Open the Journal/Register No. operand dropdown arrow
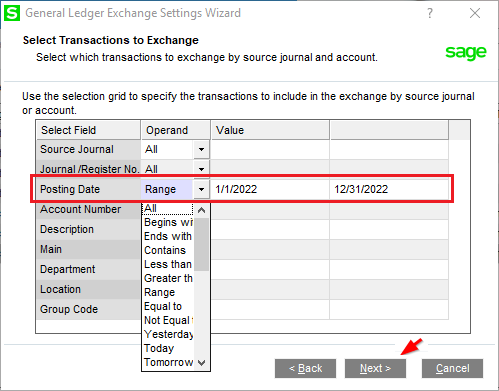The width and height of the screenshot is (499, 391). point(201,169)
